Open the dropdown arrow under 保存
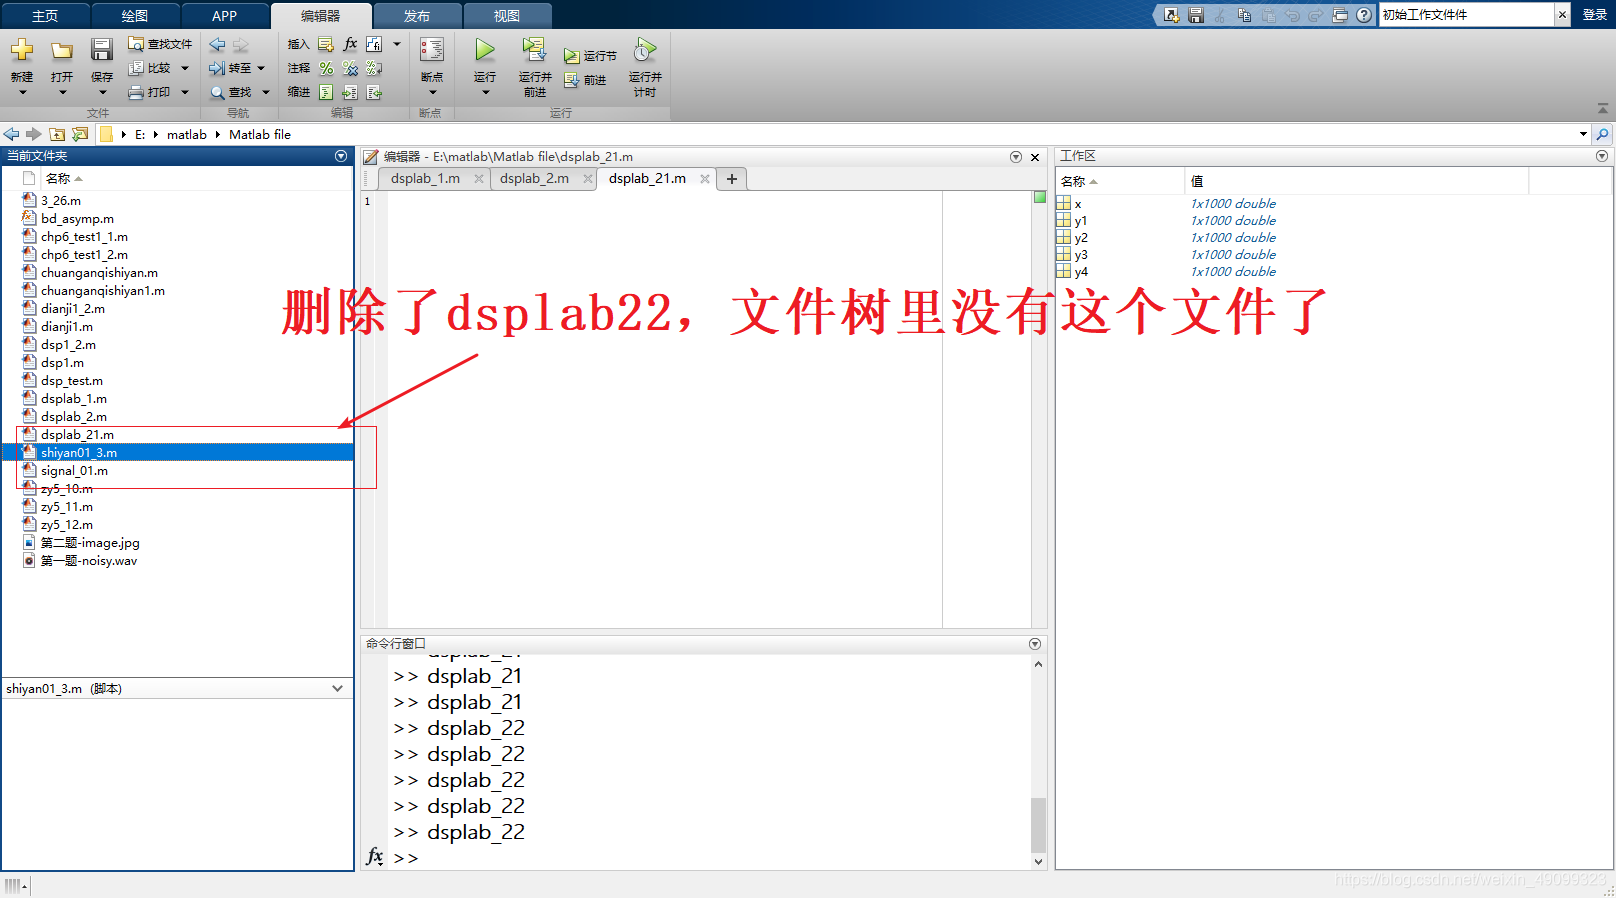The height and width of the screenshot is (898, 1616). click(102, 93)
